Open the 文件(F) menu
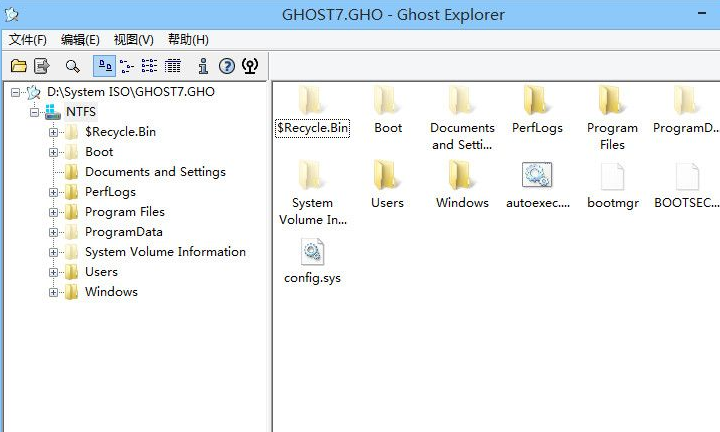Image resolution: width=720 pixels, height=432 pixels. [28, 40]
